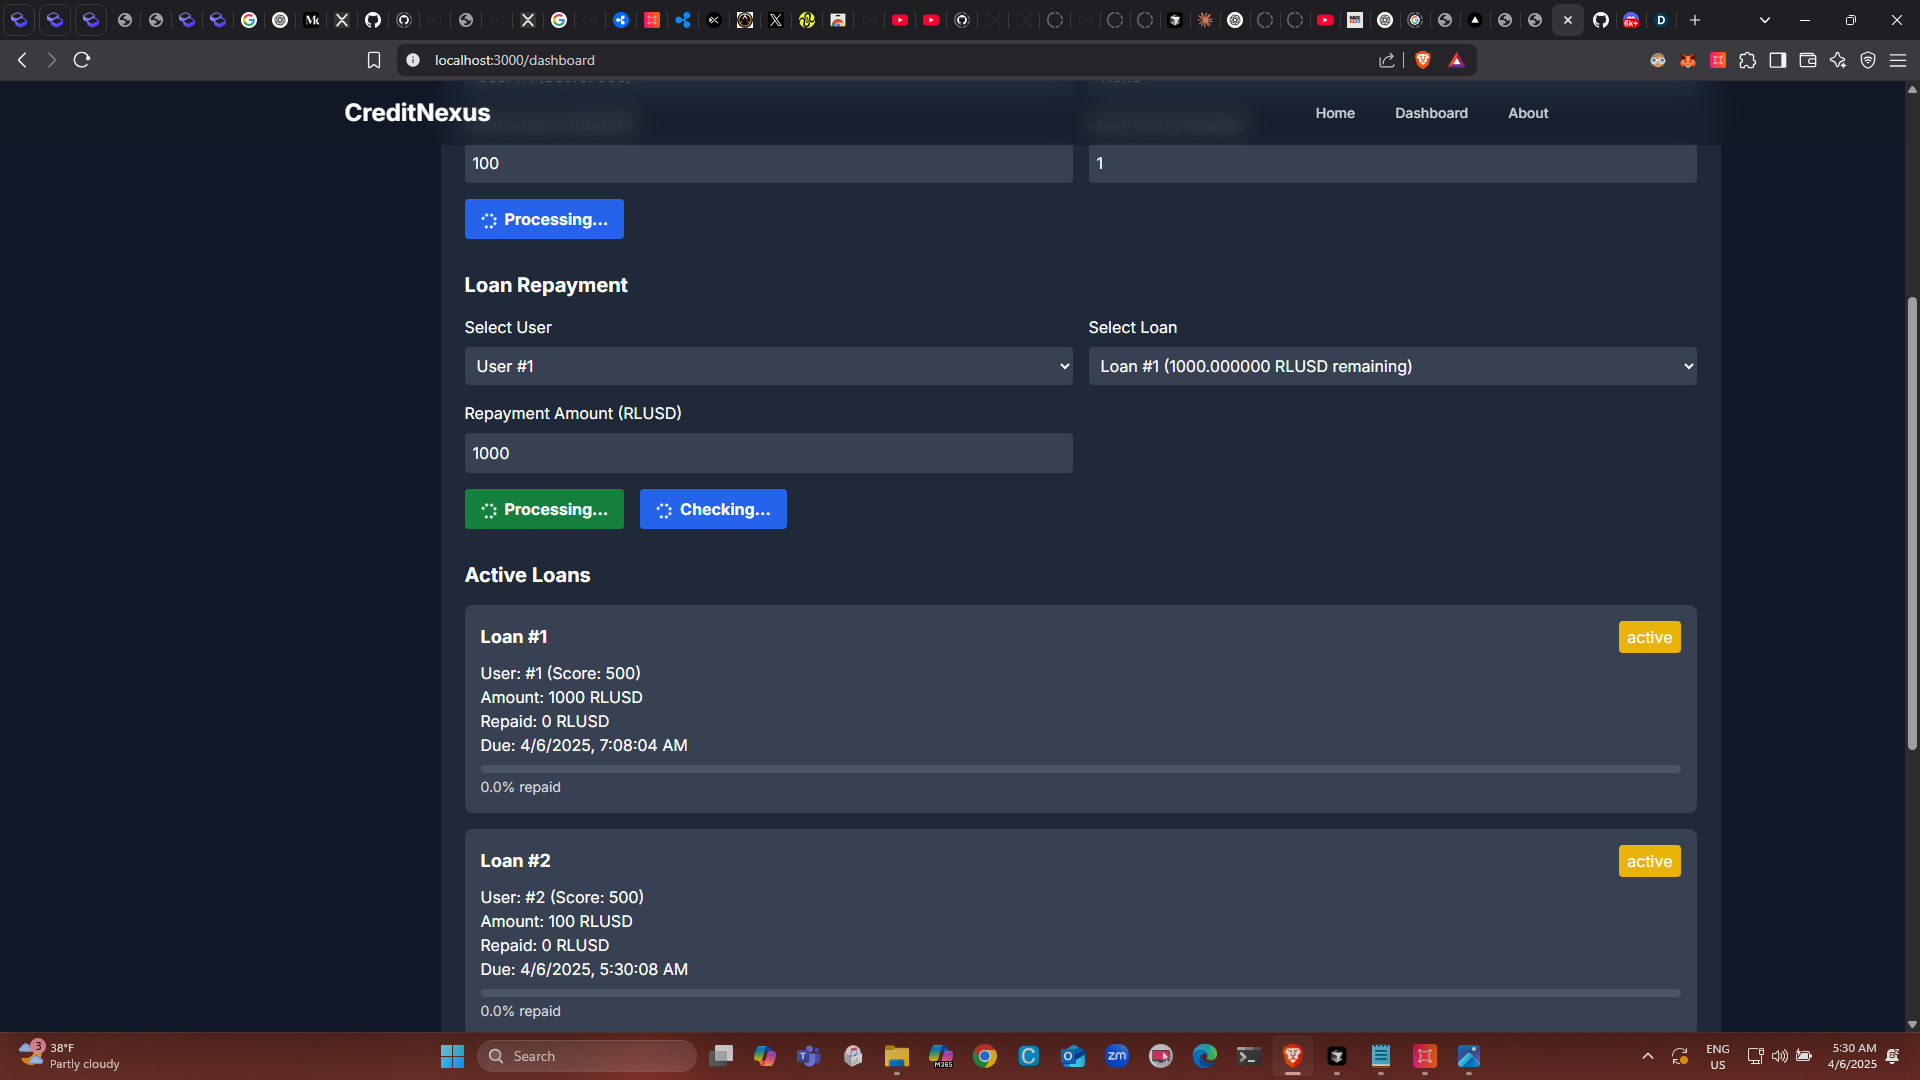Click the Brave Rewards triangle icon
The height and width of the screenshot is (1080, 1920).
coord(1456,60)
